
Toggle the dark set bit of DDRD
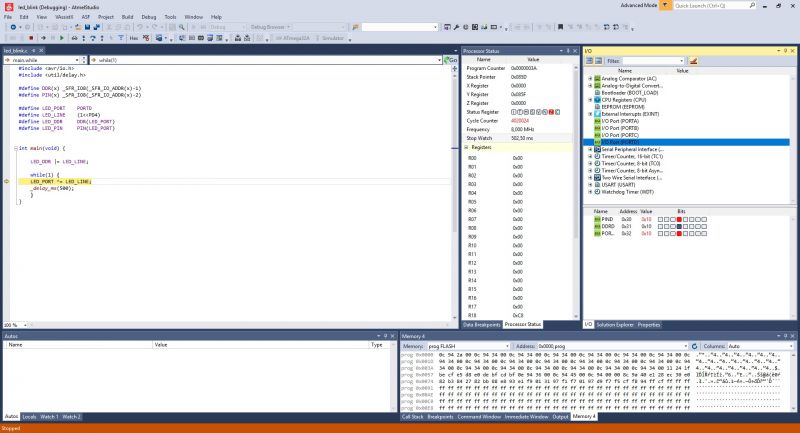(x=679, y=226)
